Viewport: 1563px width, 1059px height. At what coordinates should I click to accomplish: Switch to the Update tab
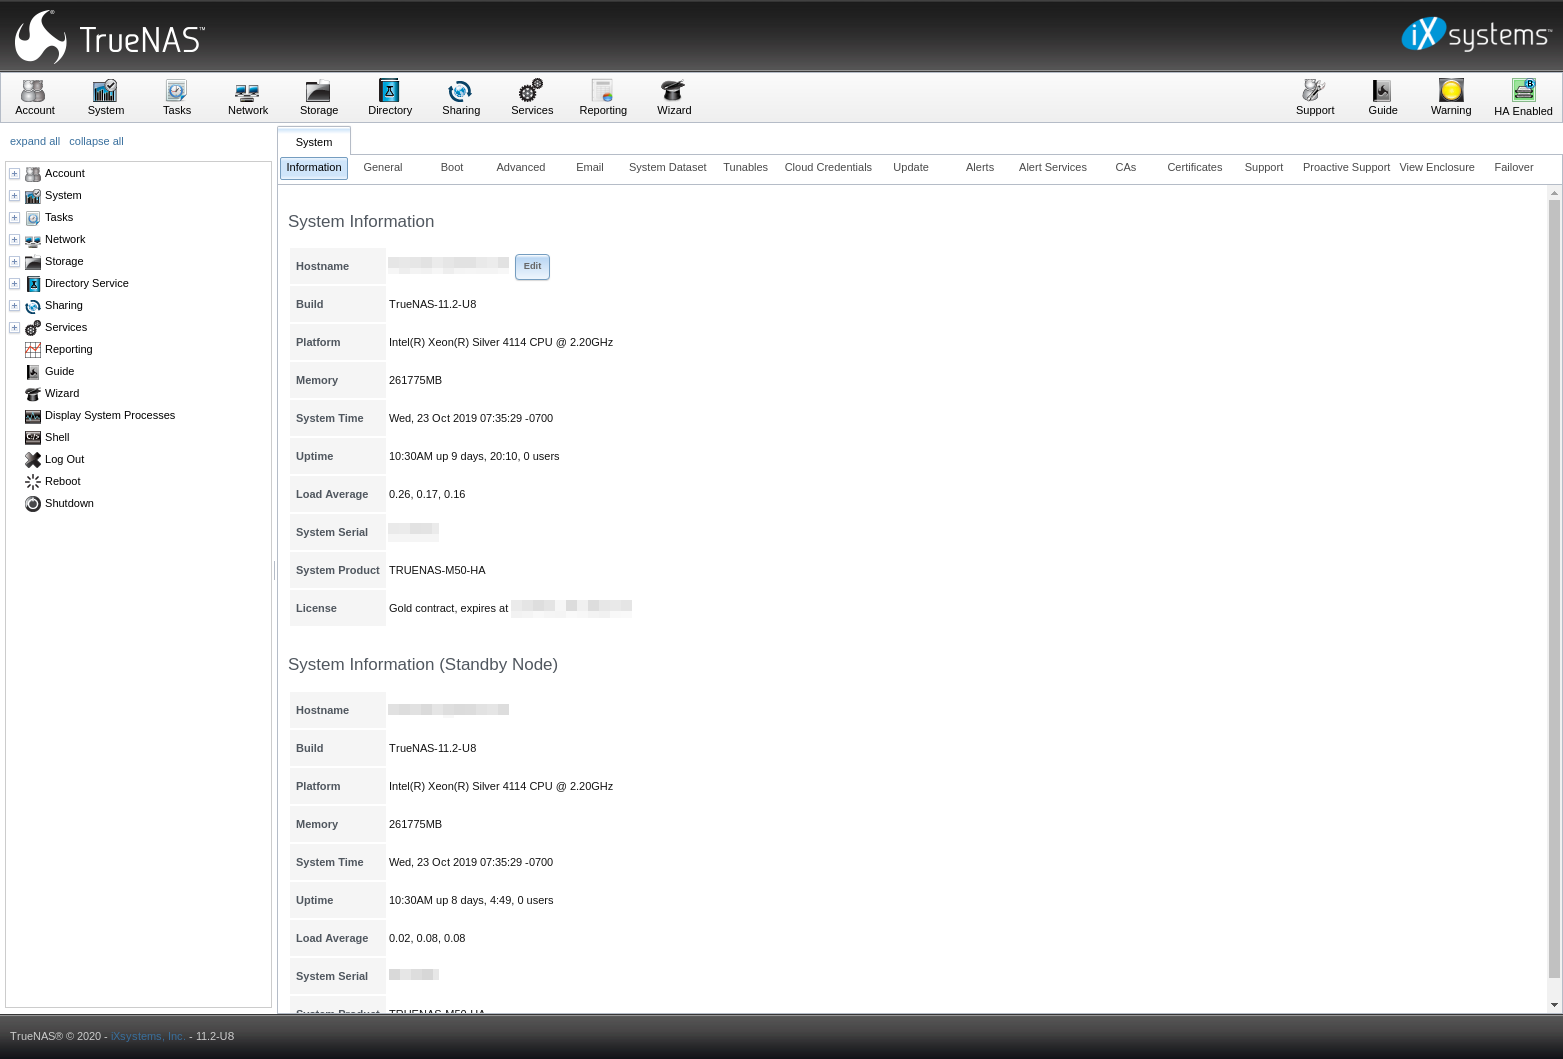click(x=911, y=167)
